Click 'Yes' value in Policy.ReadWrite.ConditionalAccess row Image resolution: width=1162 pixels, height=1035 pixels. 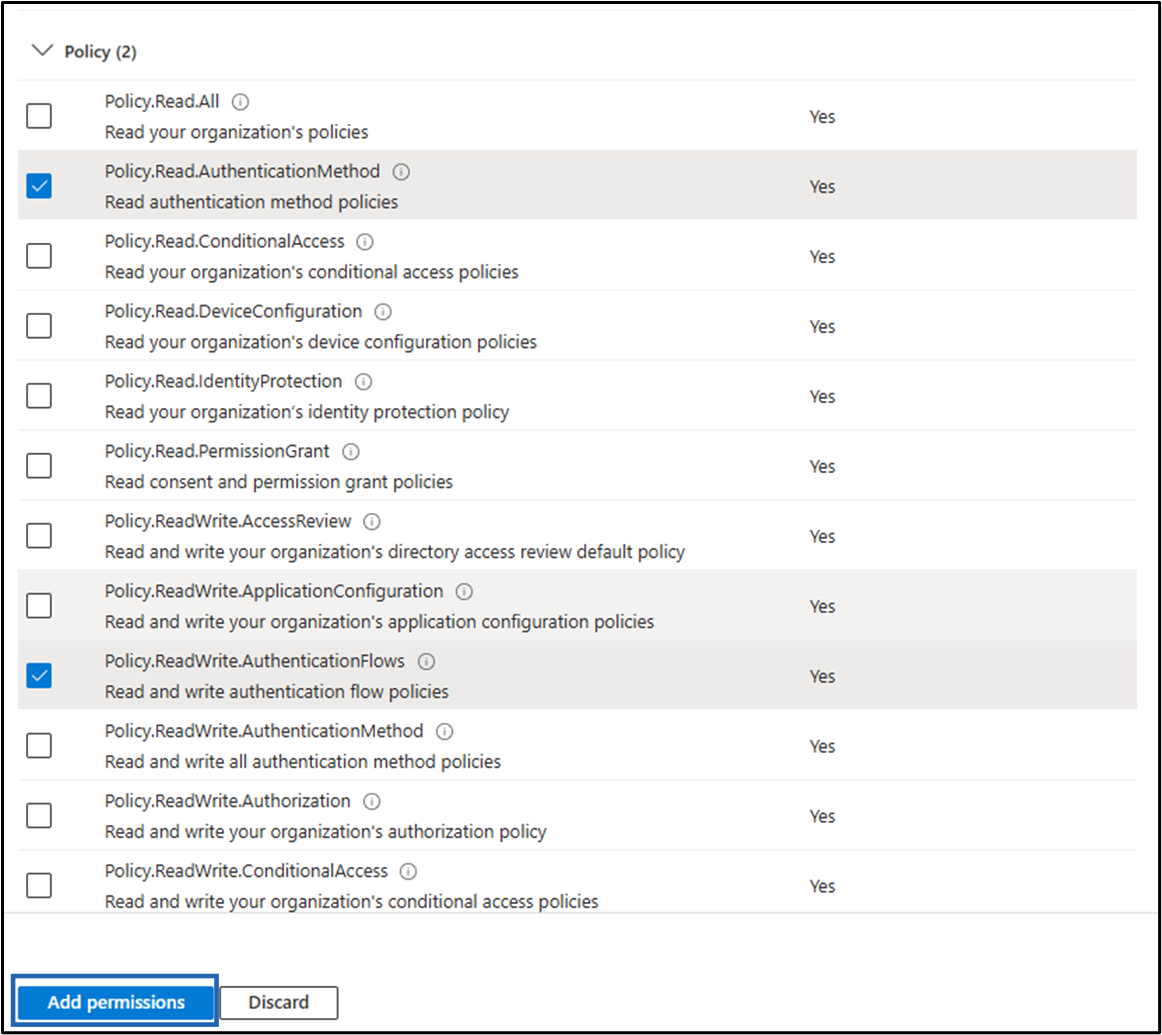coord(822,886)
